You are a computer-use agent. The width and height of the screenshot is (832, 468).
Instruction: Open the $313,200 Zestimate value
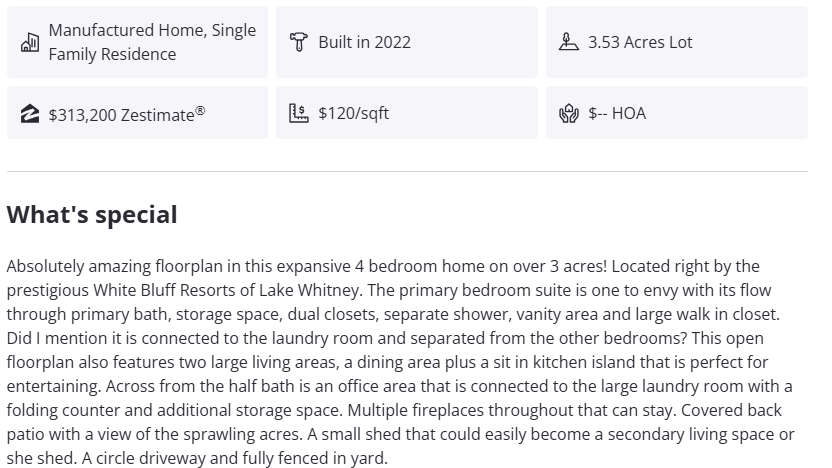[x=120, y=114]
